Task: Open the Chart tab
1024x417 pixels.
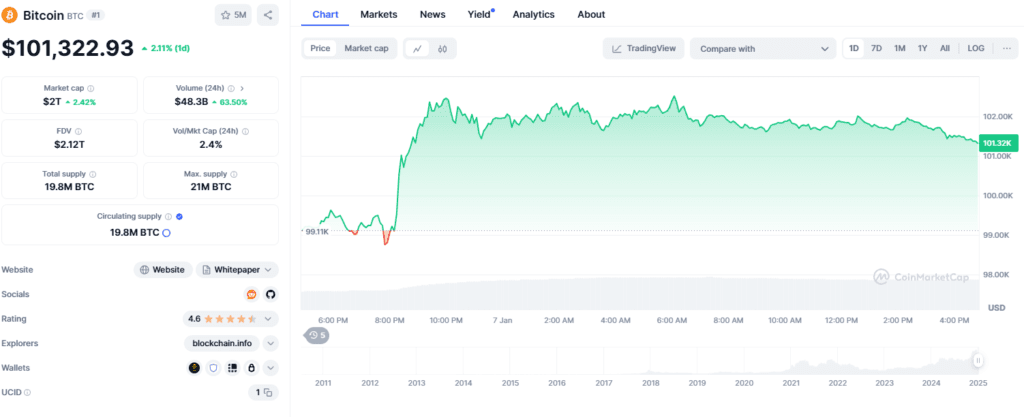Action: tap(325, 14)
